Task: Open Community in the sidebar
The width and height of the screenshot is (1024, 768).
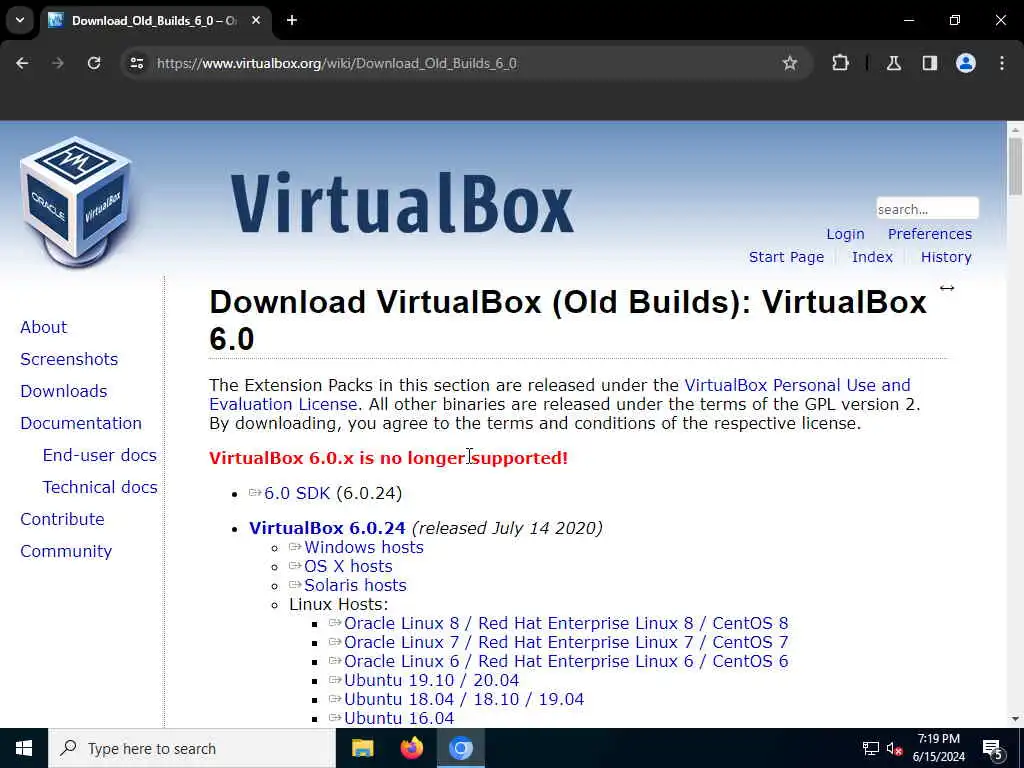Action: (66, 551)
